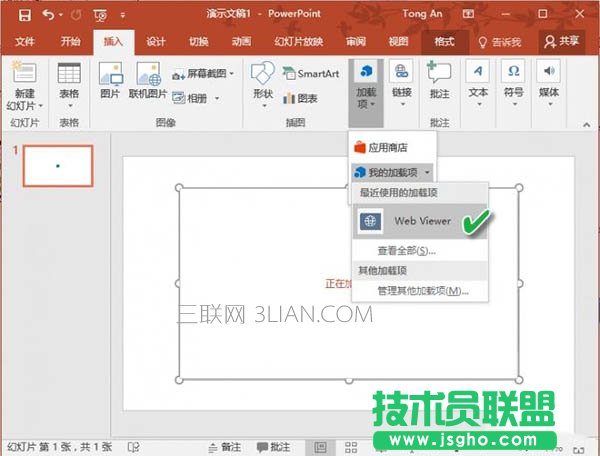Switch to the 设计 ribbon tab
The image size is (600, 456).
pos(156,41)
